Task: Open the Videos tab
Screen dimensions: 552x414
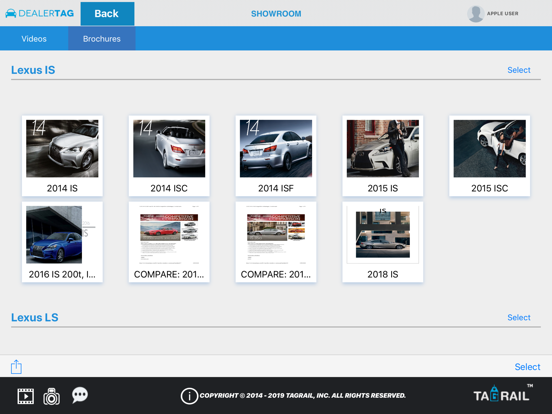Action: click(x=34, y=39)
